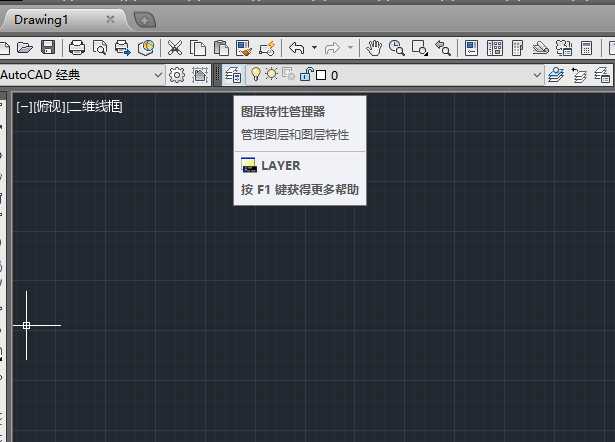615x442 pixels.
Task: Click the 3D Print icon
Action: [x=146, y=48]
